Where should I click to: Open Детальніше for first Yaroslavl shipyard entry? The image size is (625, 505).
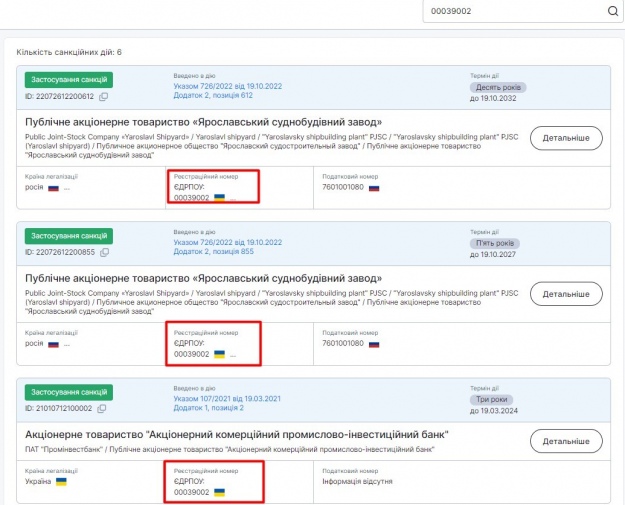coord(566,137)
